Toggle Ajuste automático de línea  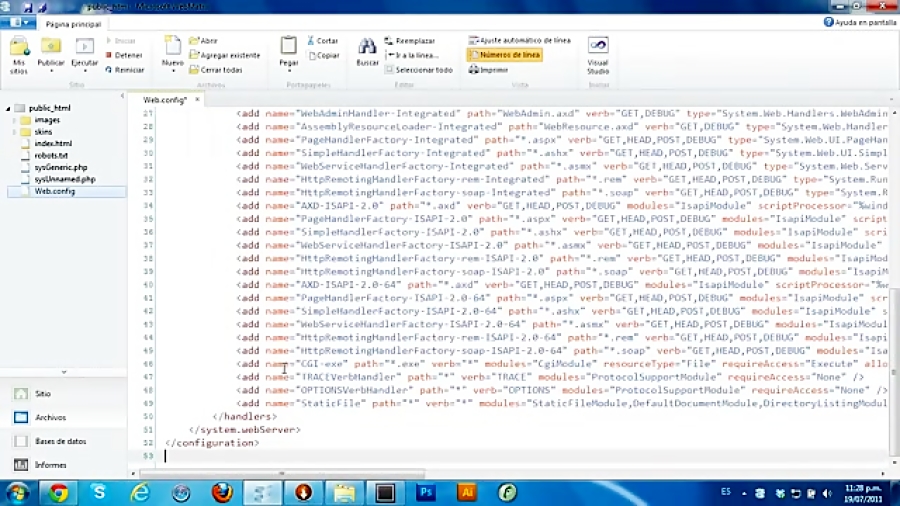pyautogui.click(x=519, y=40)
